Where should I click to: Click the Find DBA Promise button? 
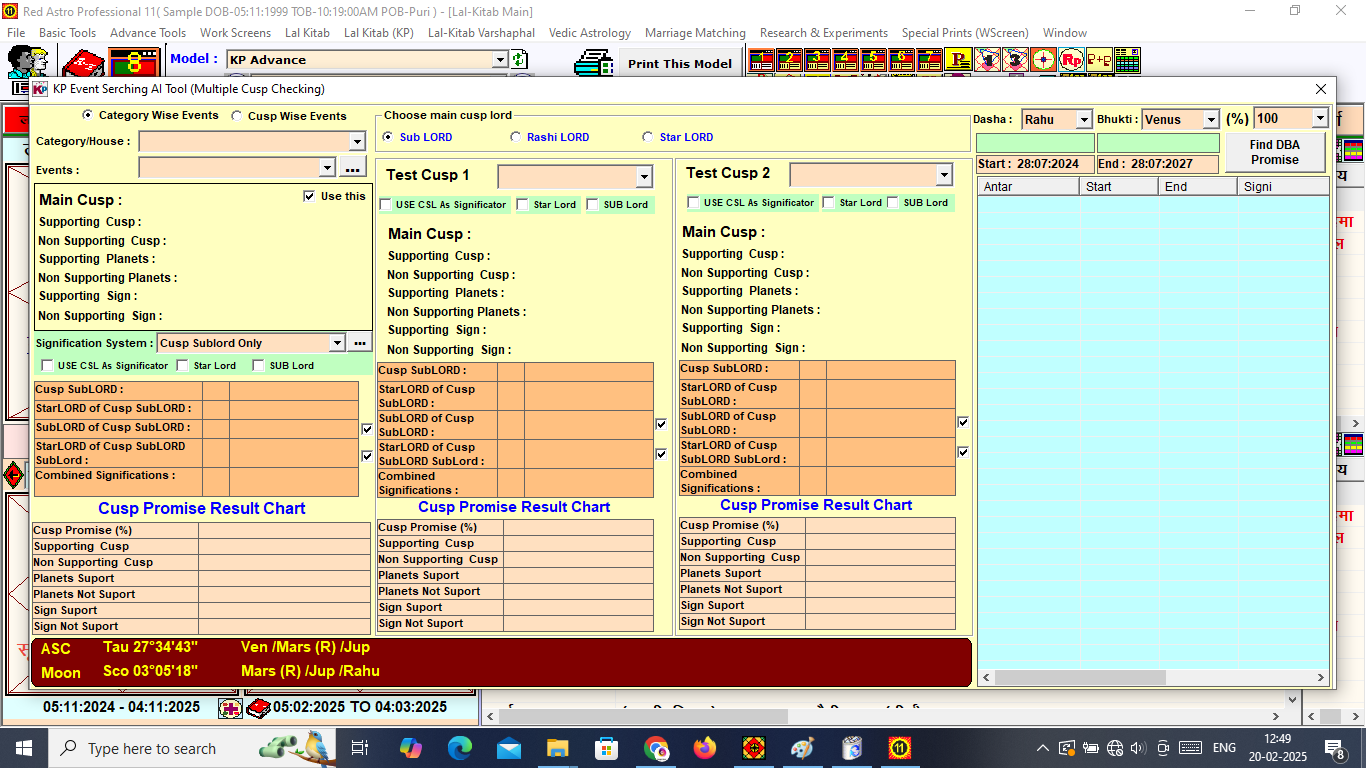point(1274,152)
